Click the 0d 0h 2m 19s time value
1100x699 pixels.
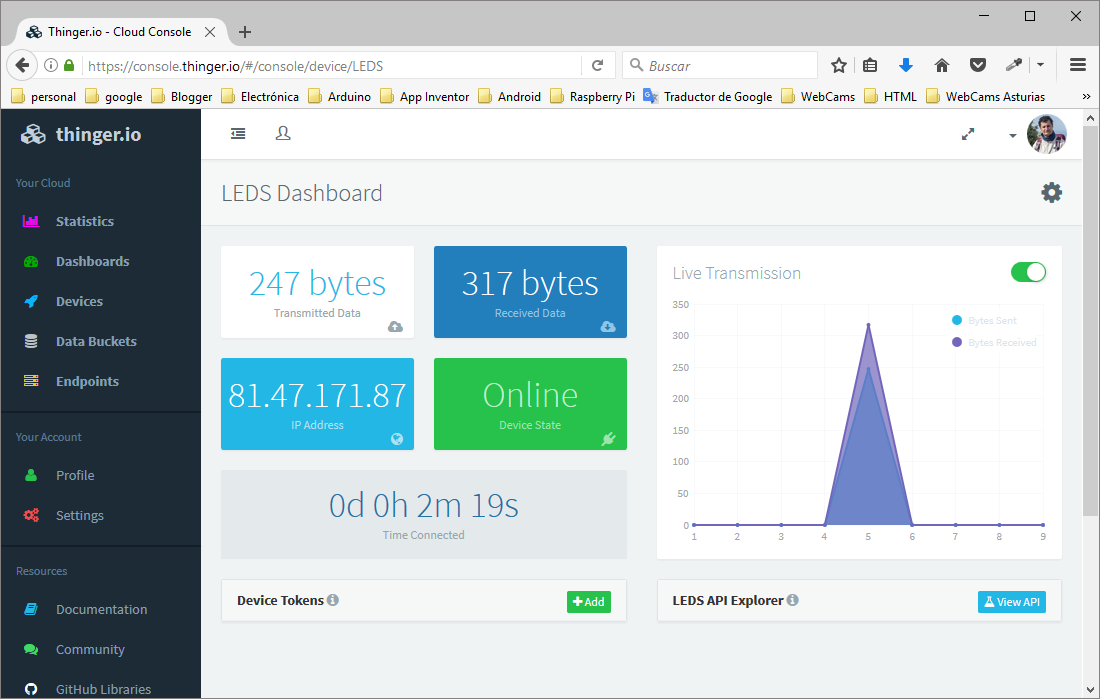pyautogui.click(x=424, y=505)
